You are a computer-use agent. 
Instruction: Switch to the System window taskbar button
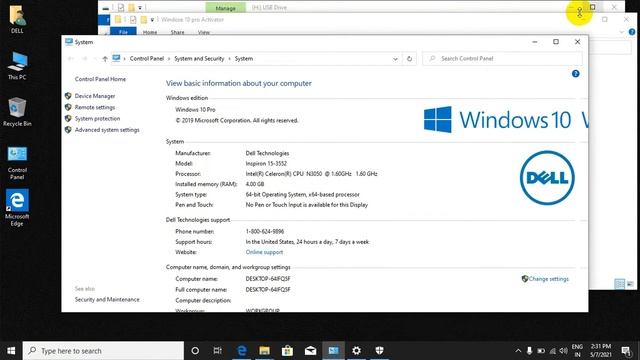(333, 351)
